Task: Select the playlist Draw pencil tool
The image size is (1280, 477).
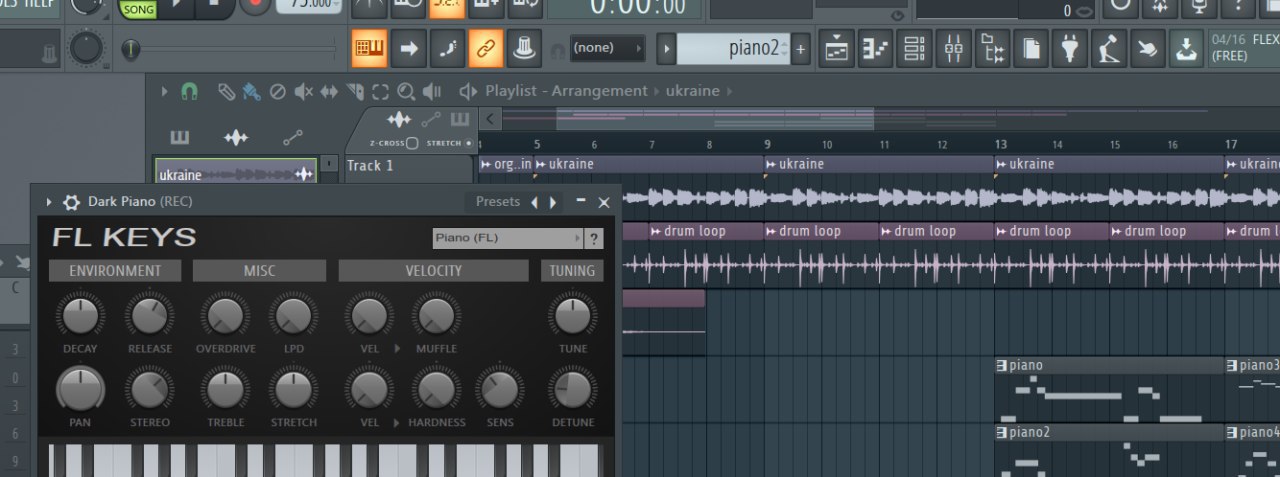Action: pyautogui.click(x=226, y=92)
